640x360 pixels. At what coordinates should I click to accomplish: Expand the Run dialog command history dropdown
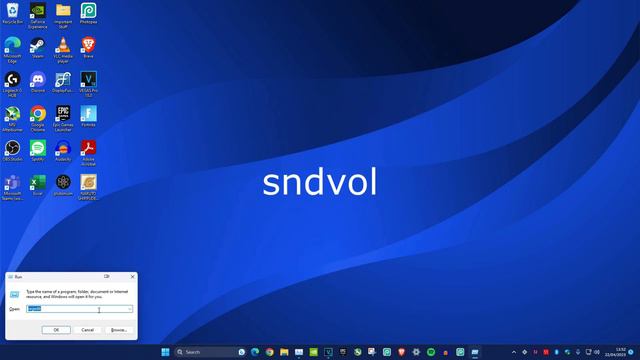[130, 309]
